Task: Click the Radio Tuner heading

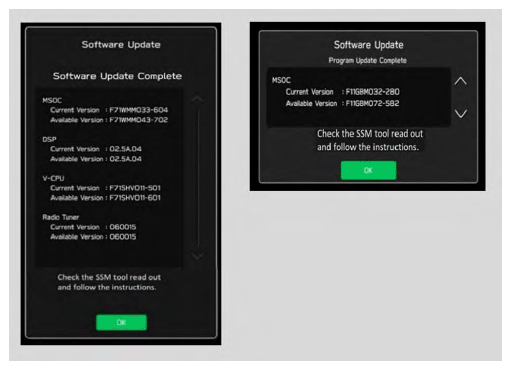Action: pyautogui.click(x=61, y=217)
